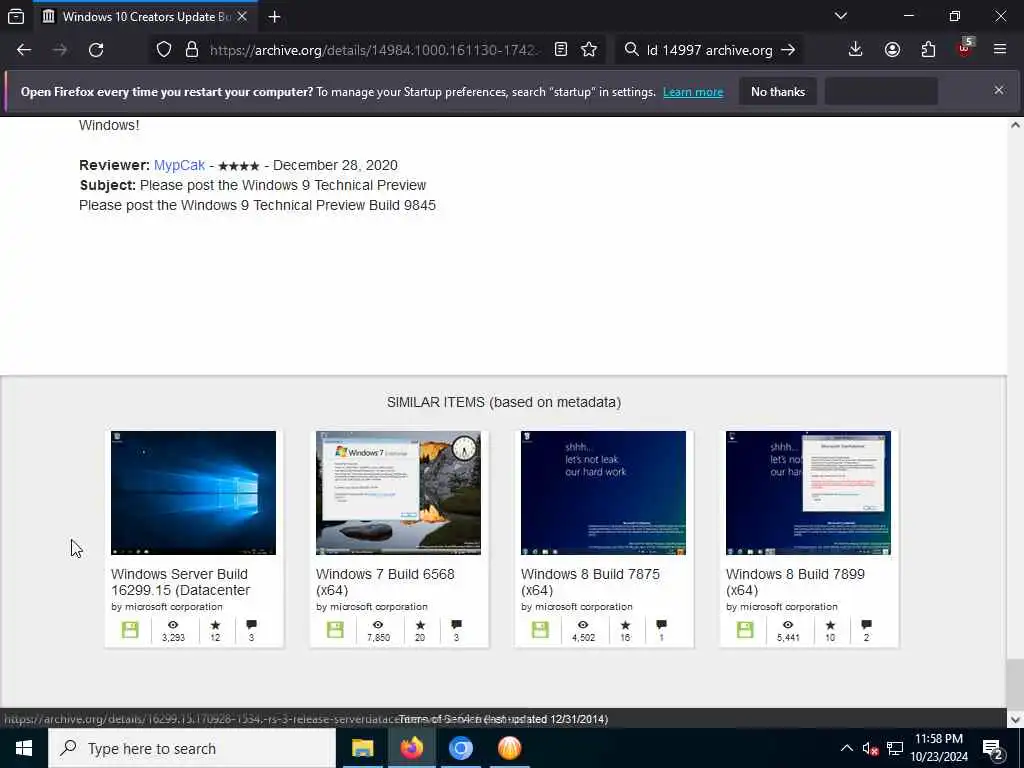Reload the current page

[x=96, y=50]
